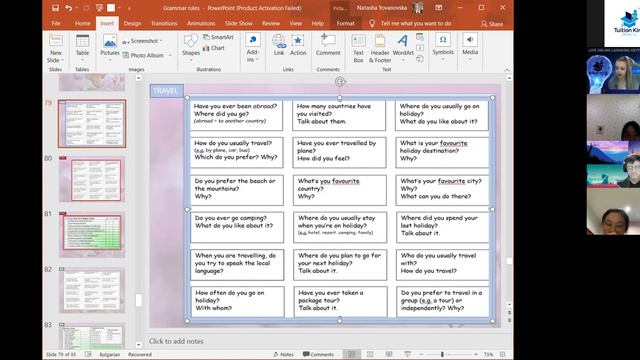Select slide 80 thumbnail
640x360 pixels.
pos(92,180)
